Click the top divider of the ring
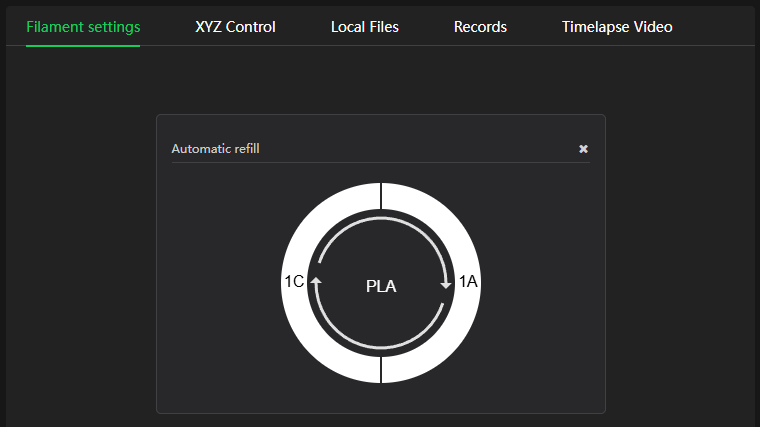 [381, 196]
